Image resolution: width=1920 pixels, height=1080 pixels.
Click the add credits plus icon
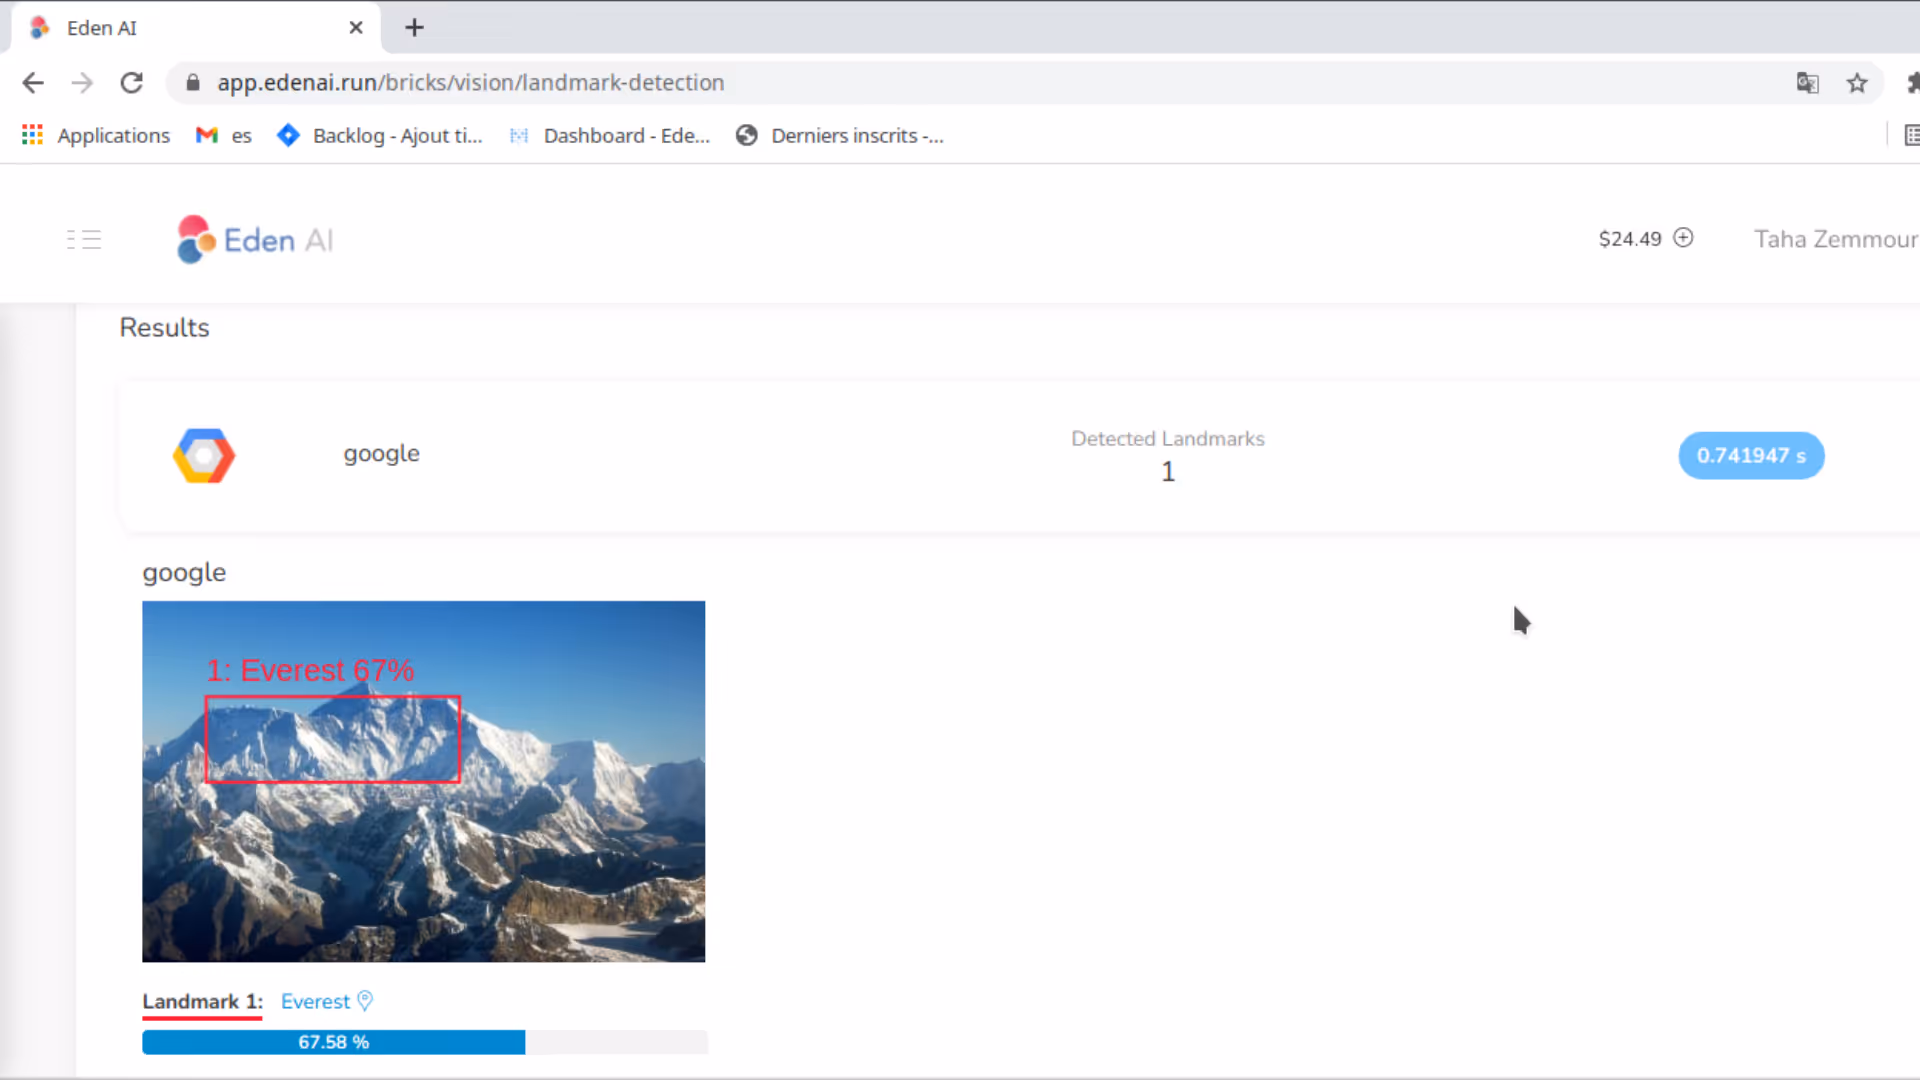coord(1683,238)
